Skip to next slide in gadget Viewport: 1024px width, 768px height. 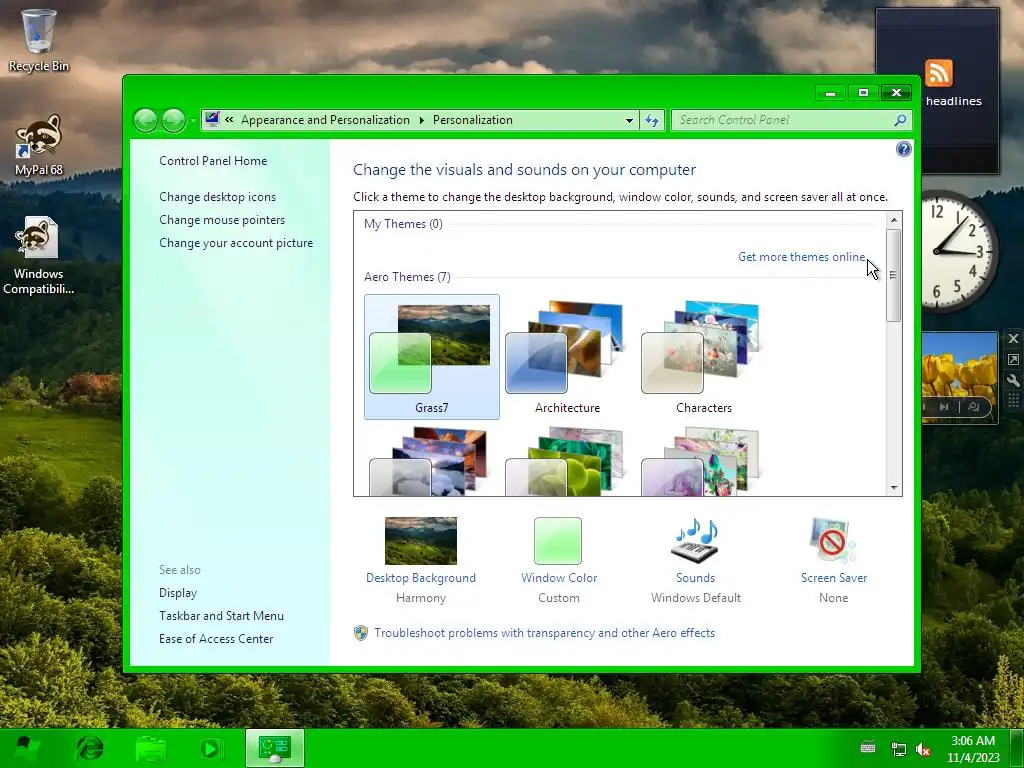pyautogui.click(x=944, y=407)
